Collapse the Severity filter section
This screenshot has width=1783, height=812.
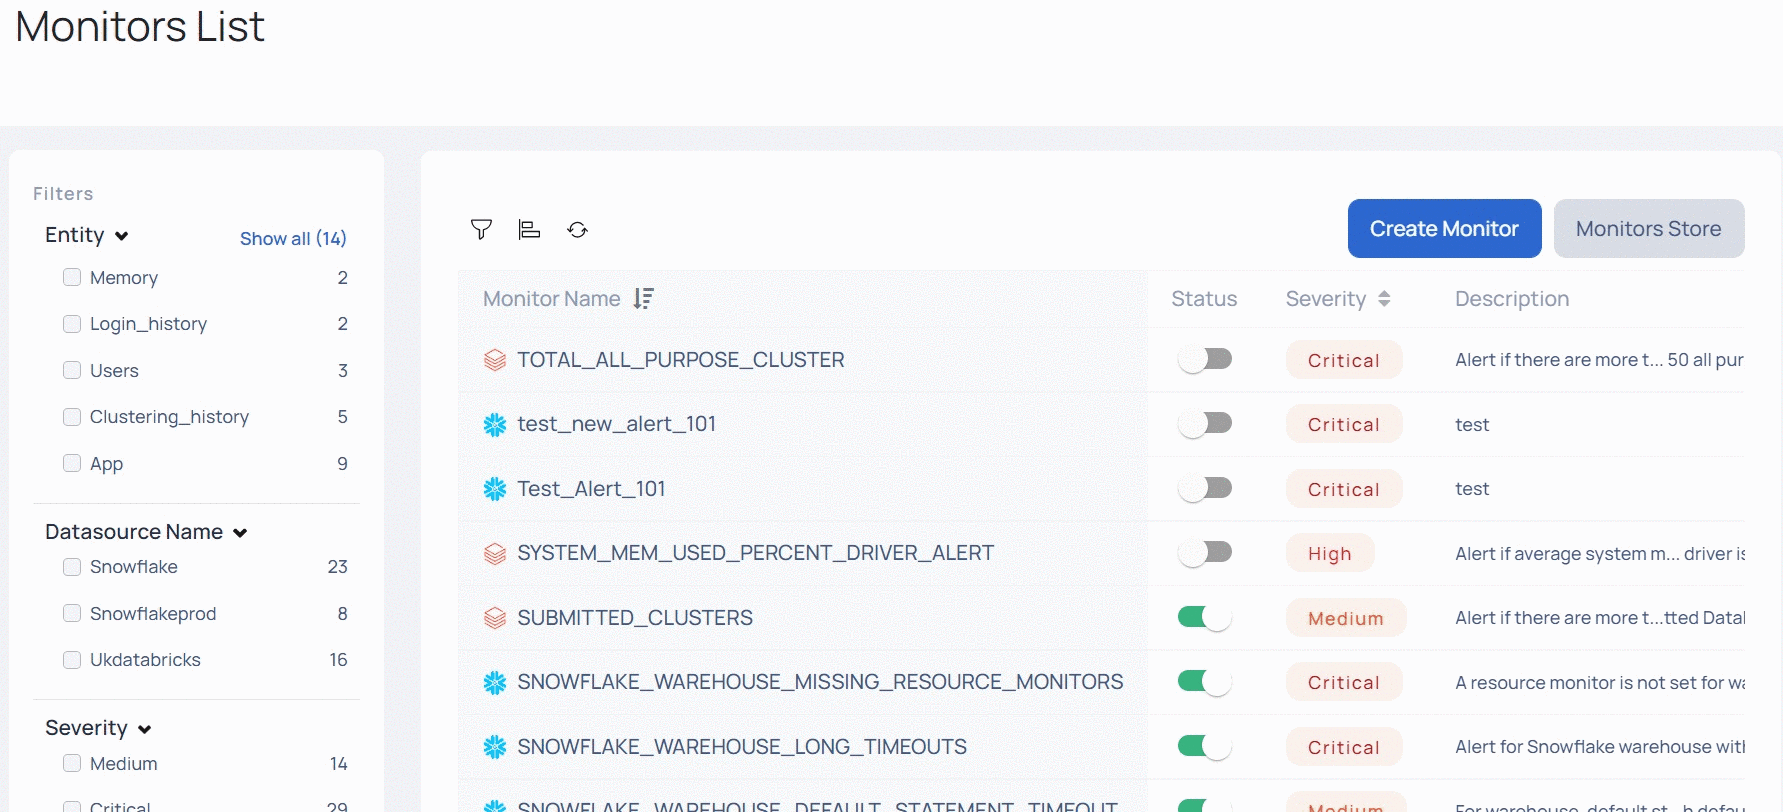pyautogui.click(x=145, y=729)
